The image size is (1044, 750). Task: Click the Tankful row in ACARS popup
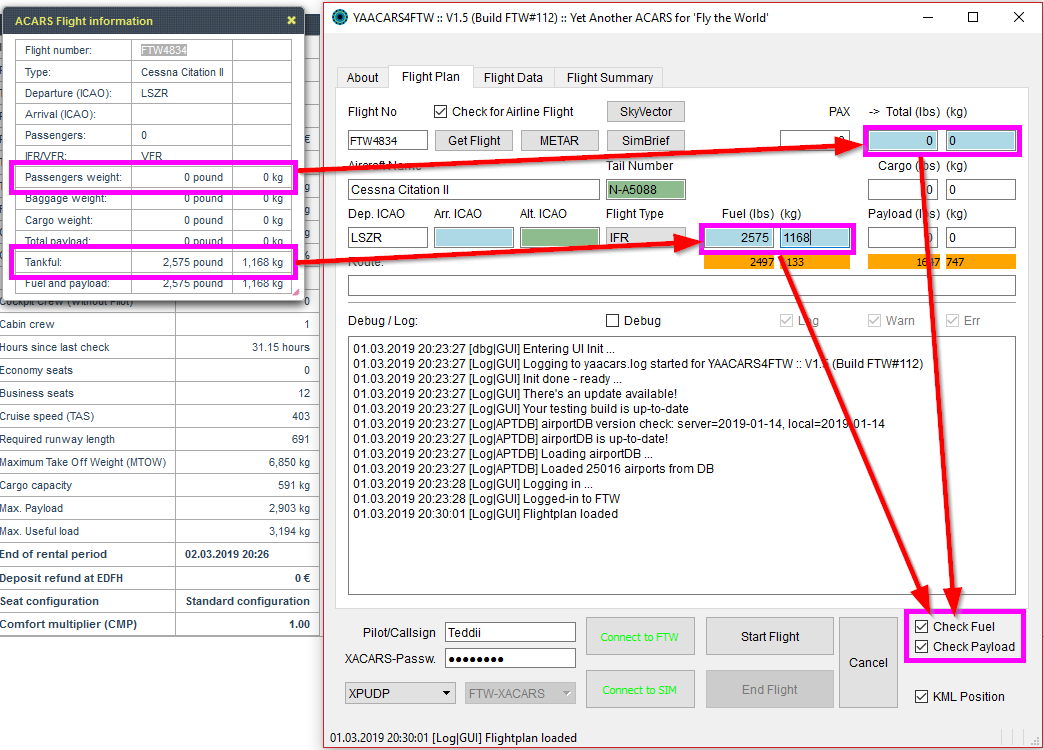pyautogui.click(x=153, y=262)
